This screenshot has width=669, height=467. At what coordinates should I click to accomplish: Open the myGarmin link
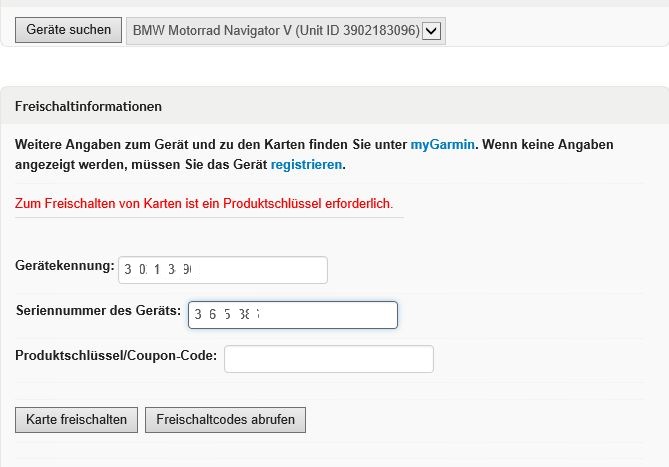click(441, 144)
